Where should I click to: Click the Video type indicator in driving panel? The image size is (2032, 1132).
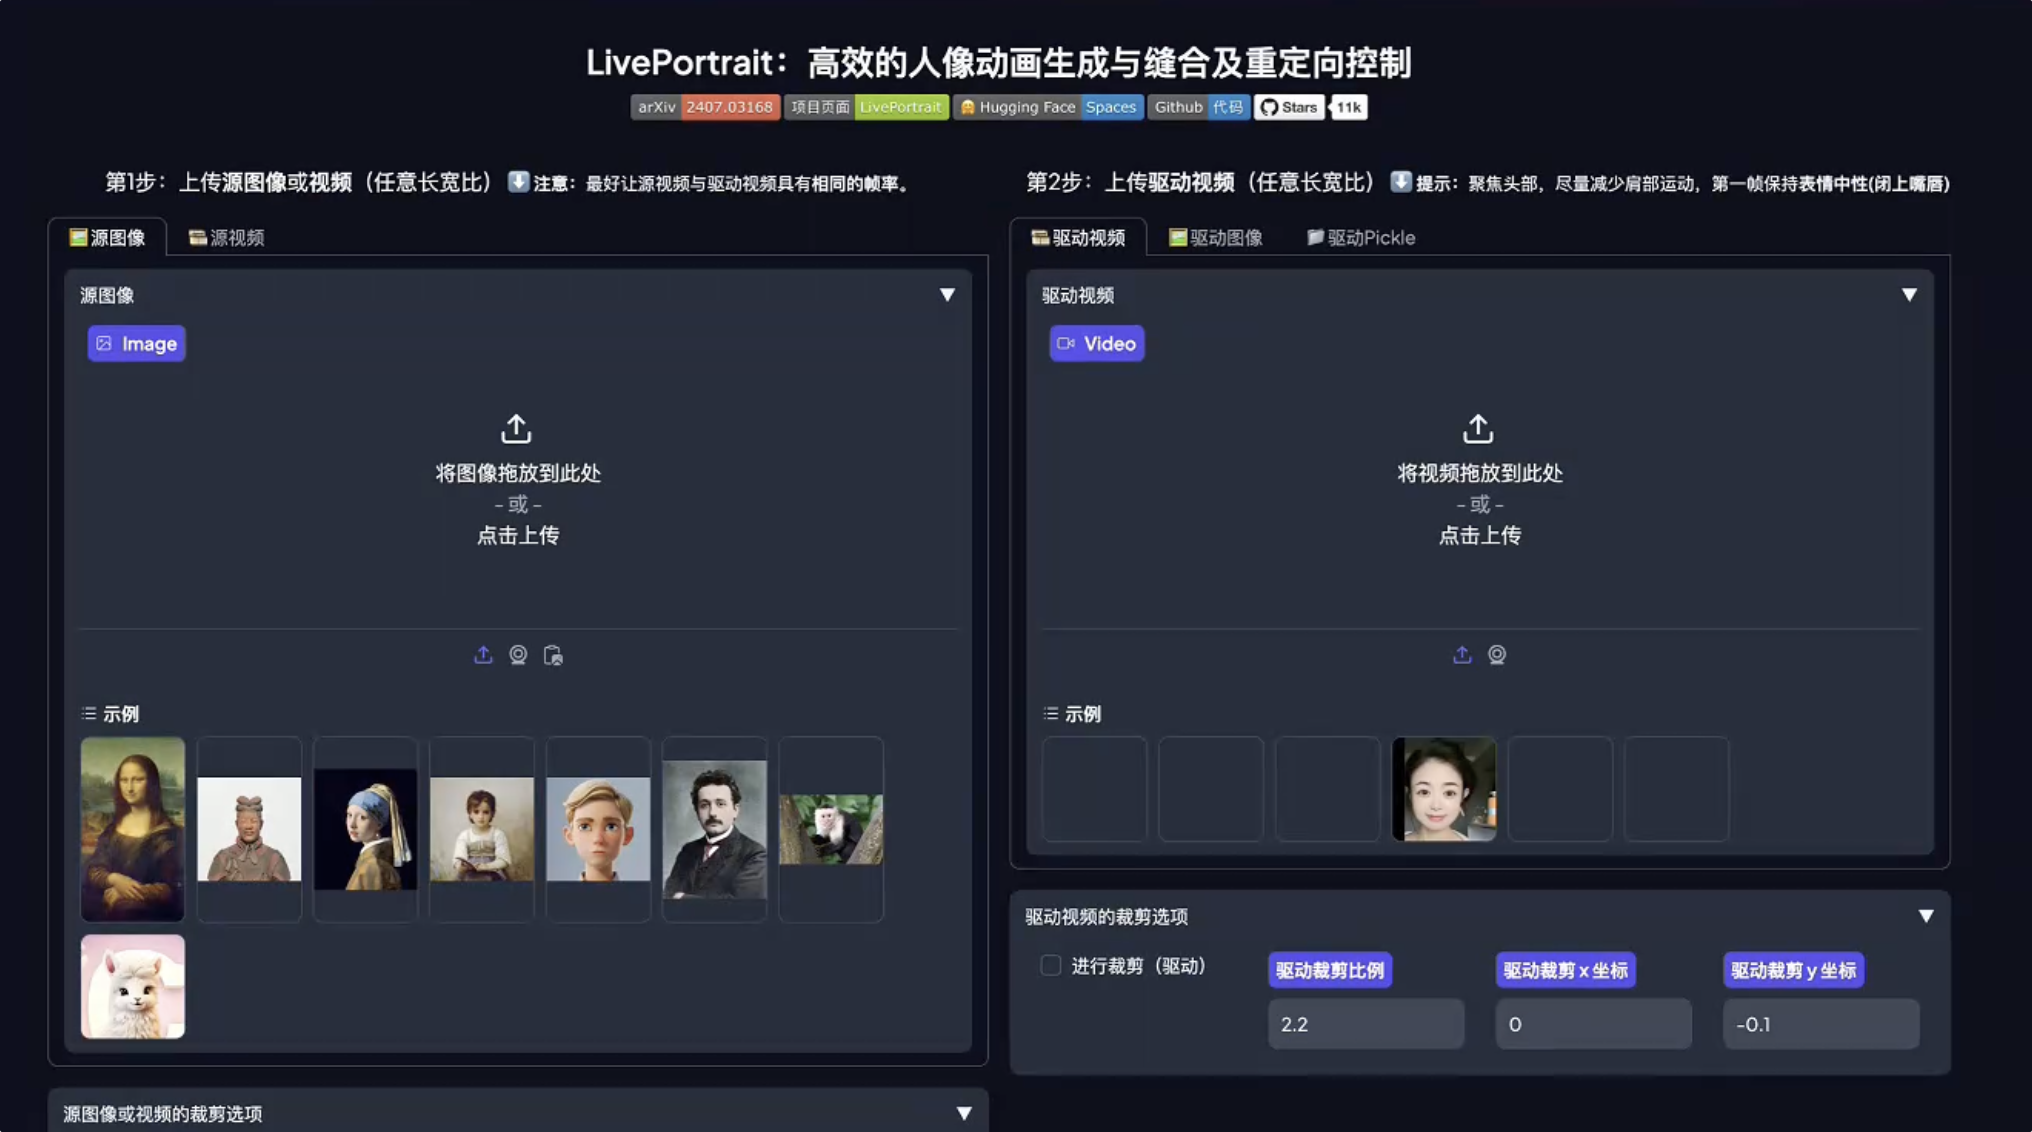pyautogui.click(x=1096, y=343)
